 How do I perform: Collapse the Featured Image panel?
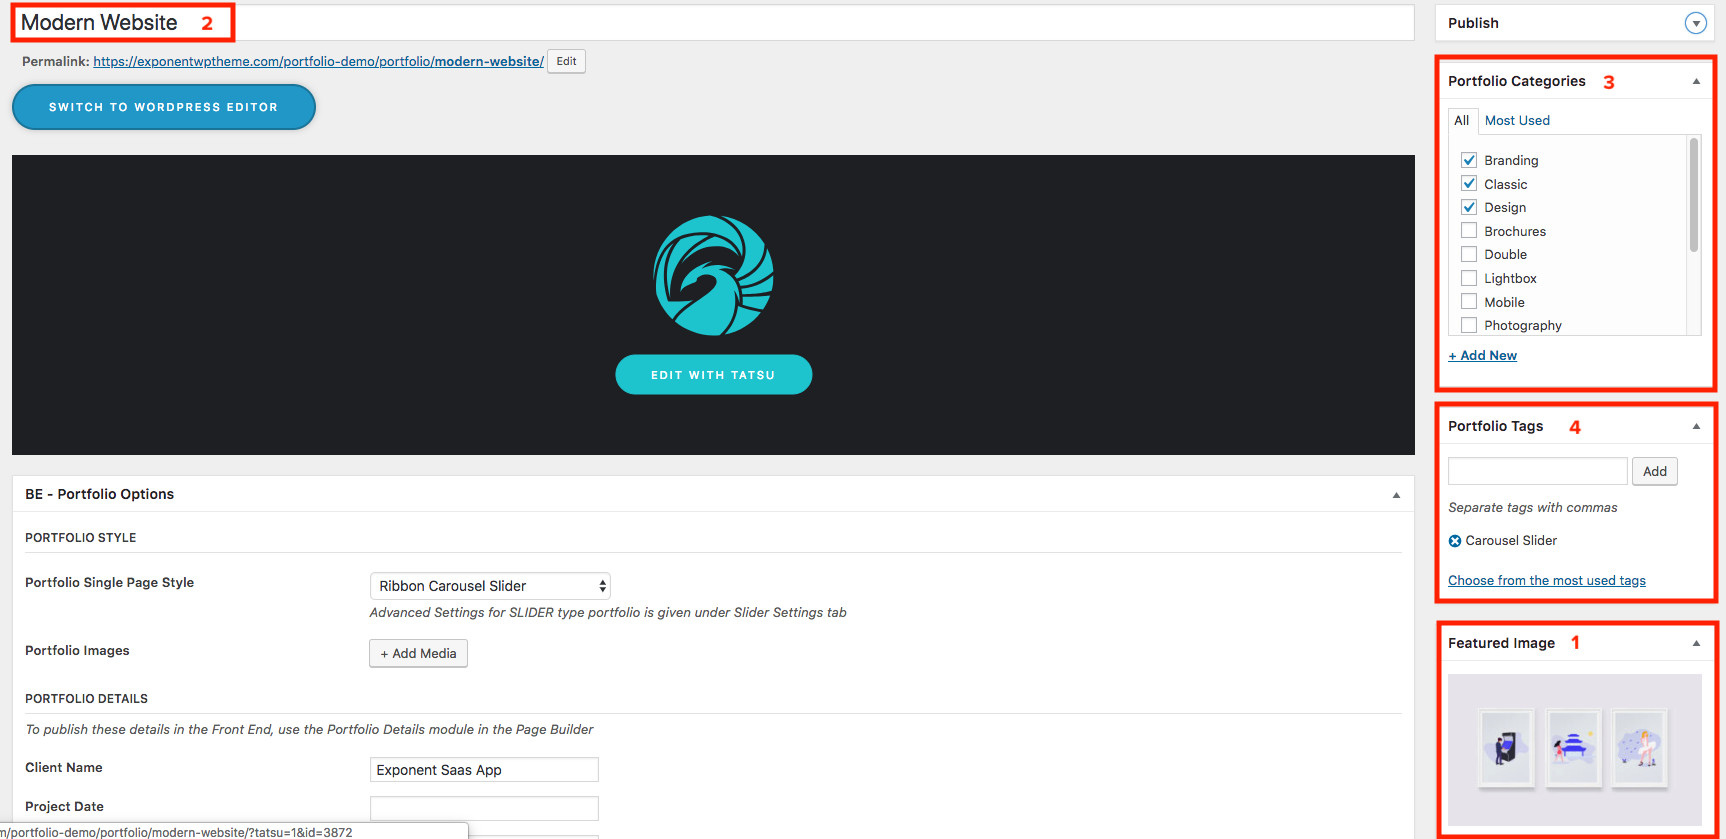[1696, 643]
